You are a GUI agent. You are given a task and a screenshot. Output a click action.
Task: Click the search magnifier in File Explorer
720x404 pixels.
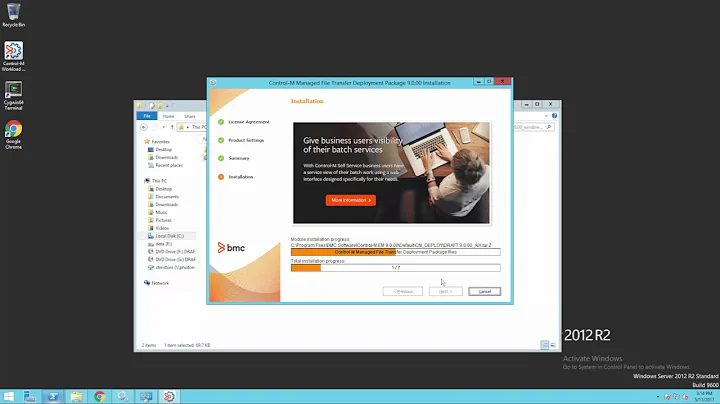(x=549, y=127)
